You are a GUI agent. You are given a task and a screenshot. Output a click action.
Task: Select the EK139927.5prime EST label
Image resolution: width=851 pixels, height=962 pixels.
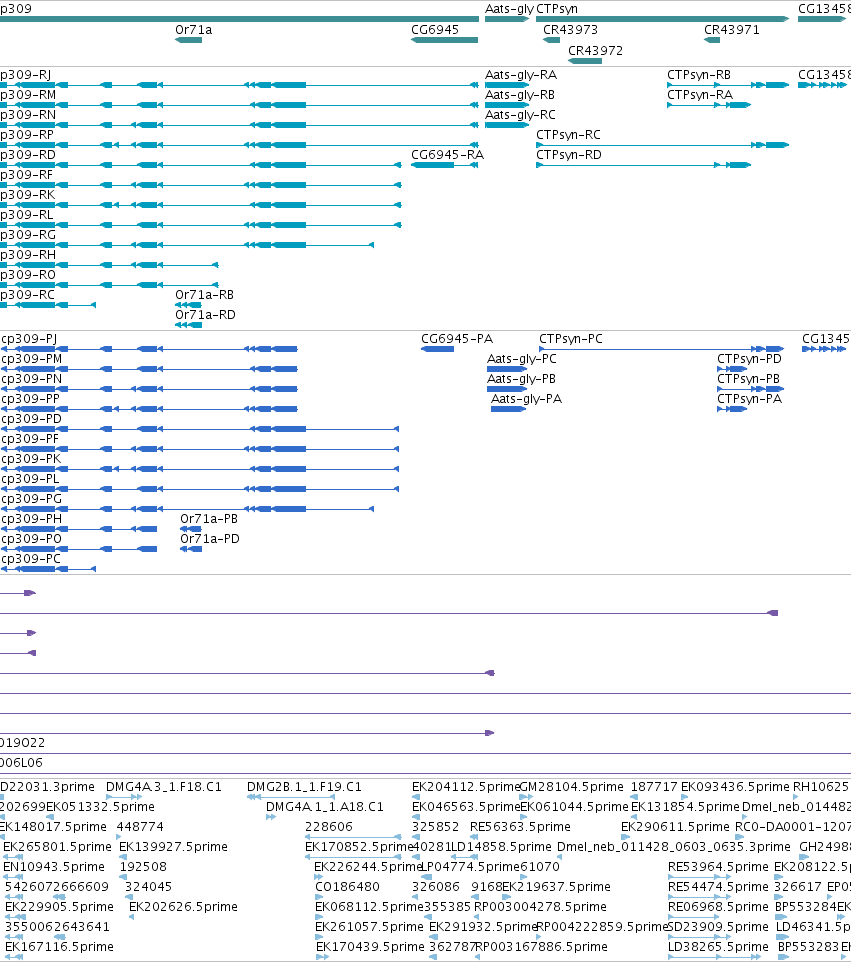tap(173, 847)
